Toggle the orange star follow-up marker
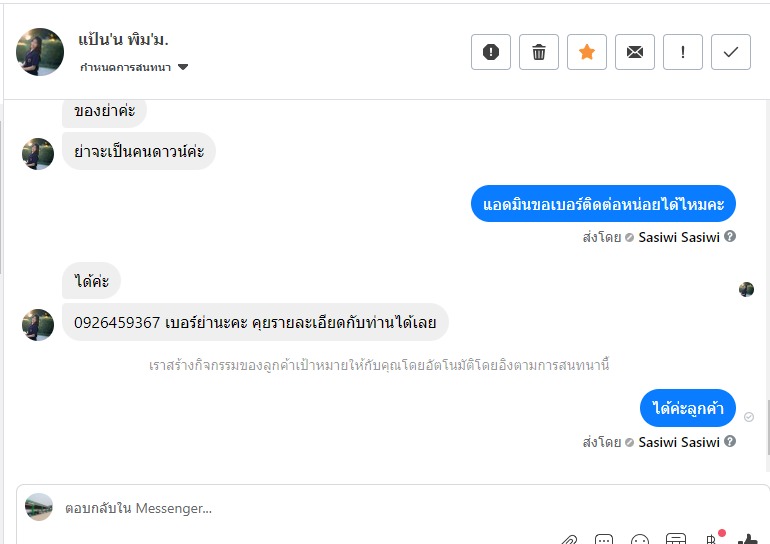This screenshot has width=770, height=544. point(587,52)
